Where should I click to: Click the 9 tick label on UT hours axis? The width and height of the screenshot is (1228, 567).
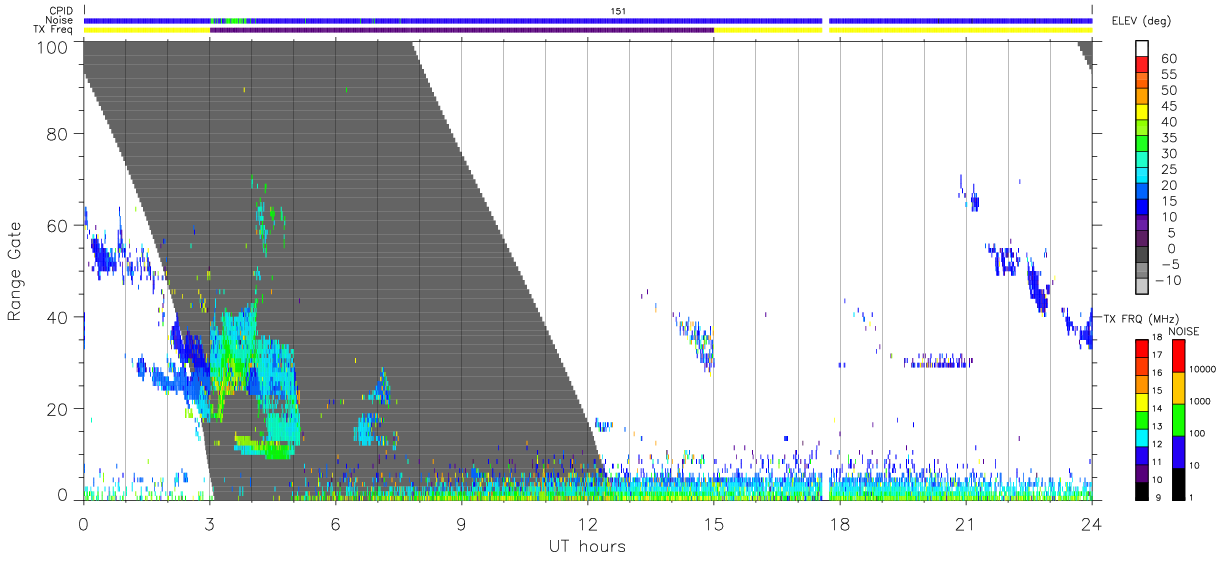tap(461, 525)
